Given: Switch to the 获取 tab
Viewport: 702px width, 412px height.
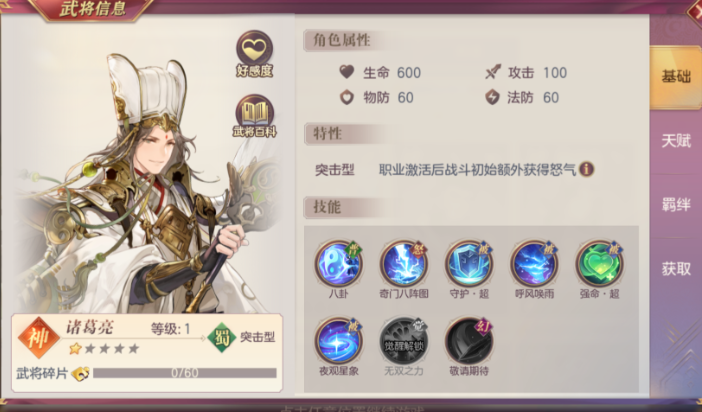Looking at the screenshot, I should click(x=676, y=269).
